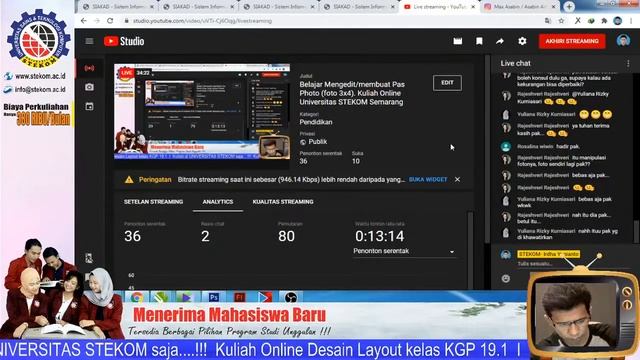Open the red Fl app in taskbar
The image size is (640, 360).
(240, 298)
